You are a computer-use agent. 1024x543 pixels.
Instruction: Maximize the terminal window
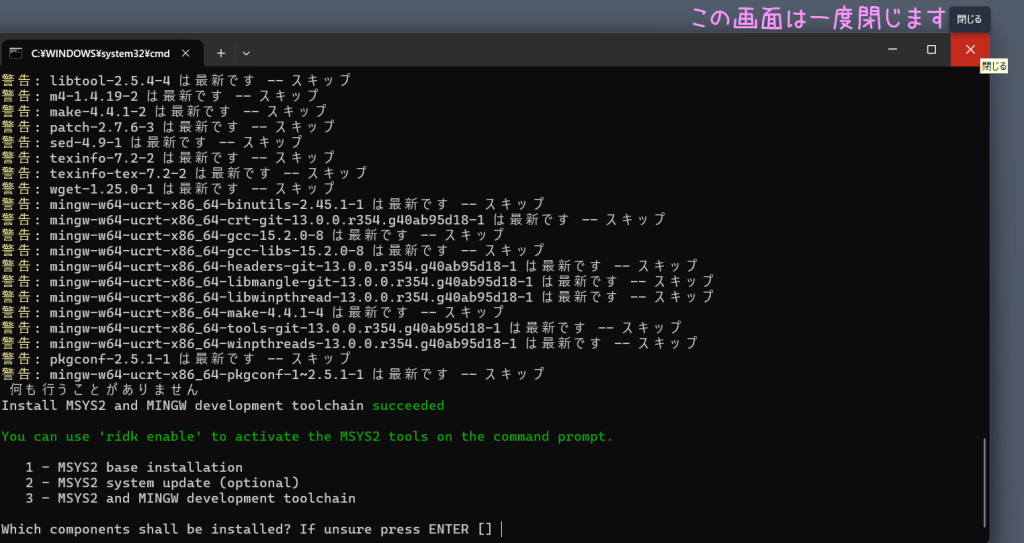931,50
